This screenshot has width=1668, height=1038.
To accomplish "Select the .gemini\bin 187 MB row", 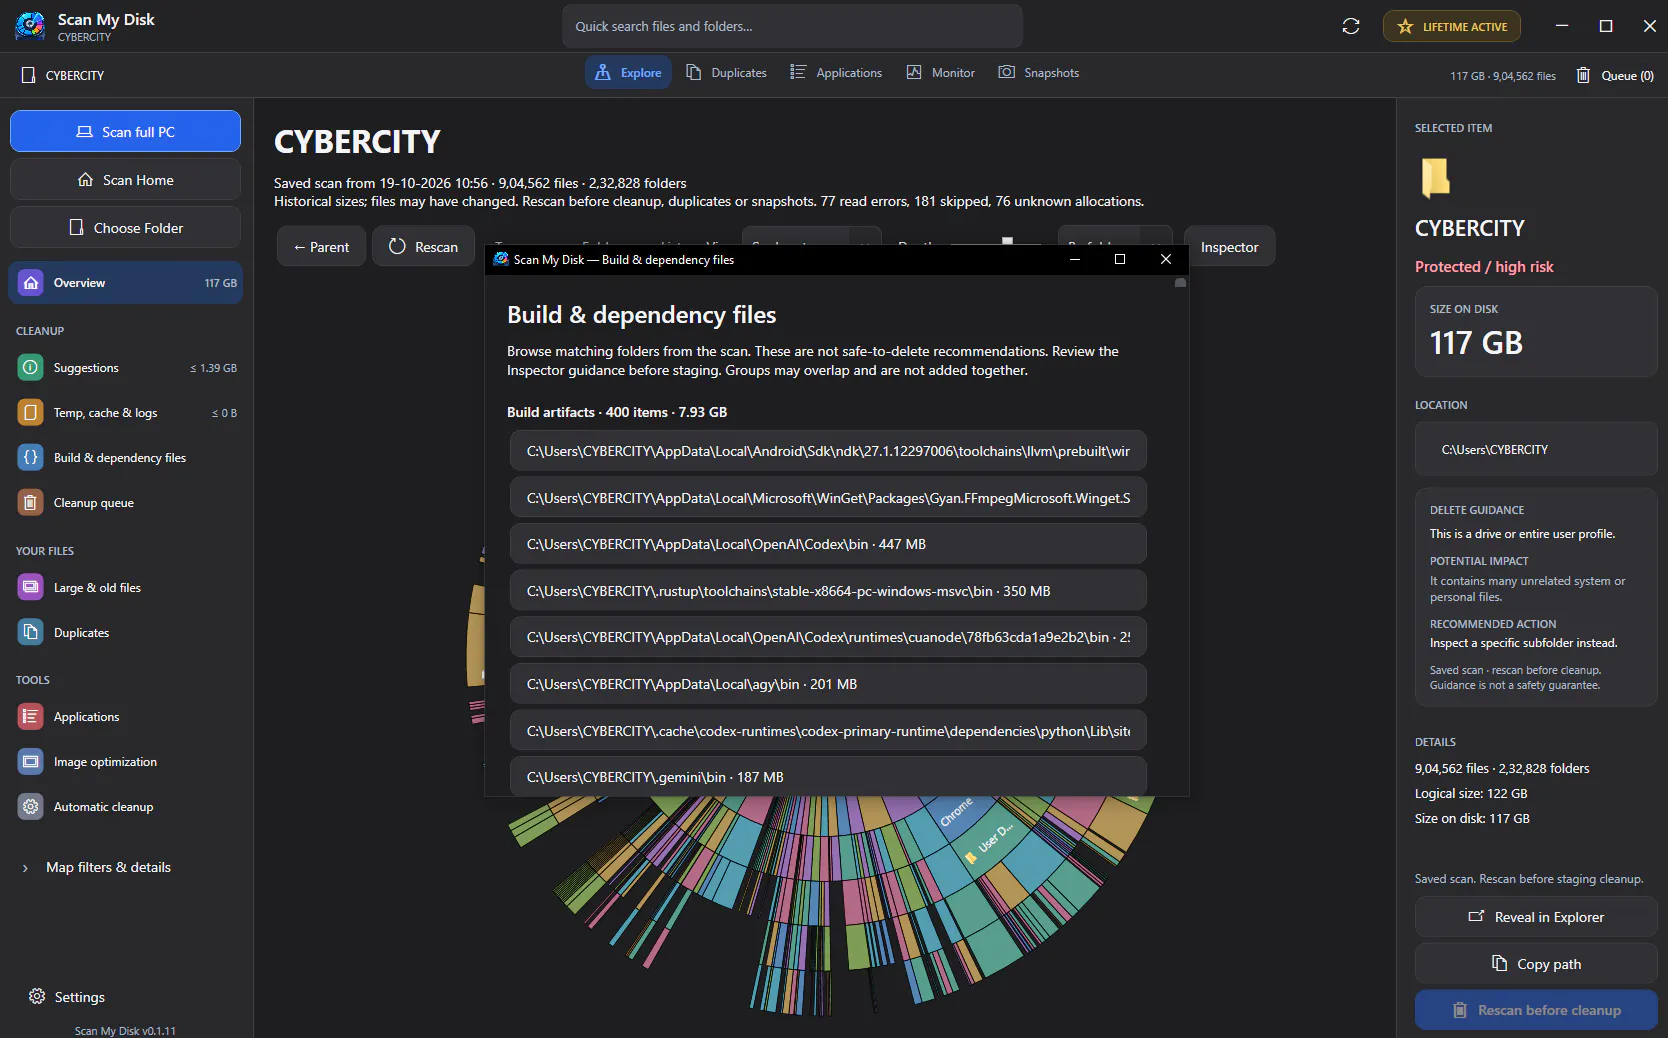I will click(827, 777).
